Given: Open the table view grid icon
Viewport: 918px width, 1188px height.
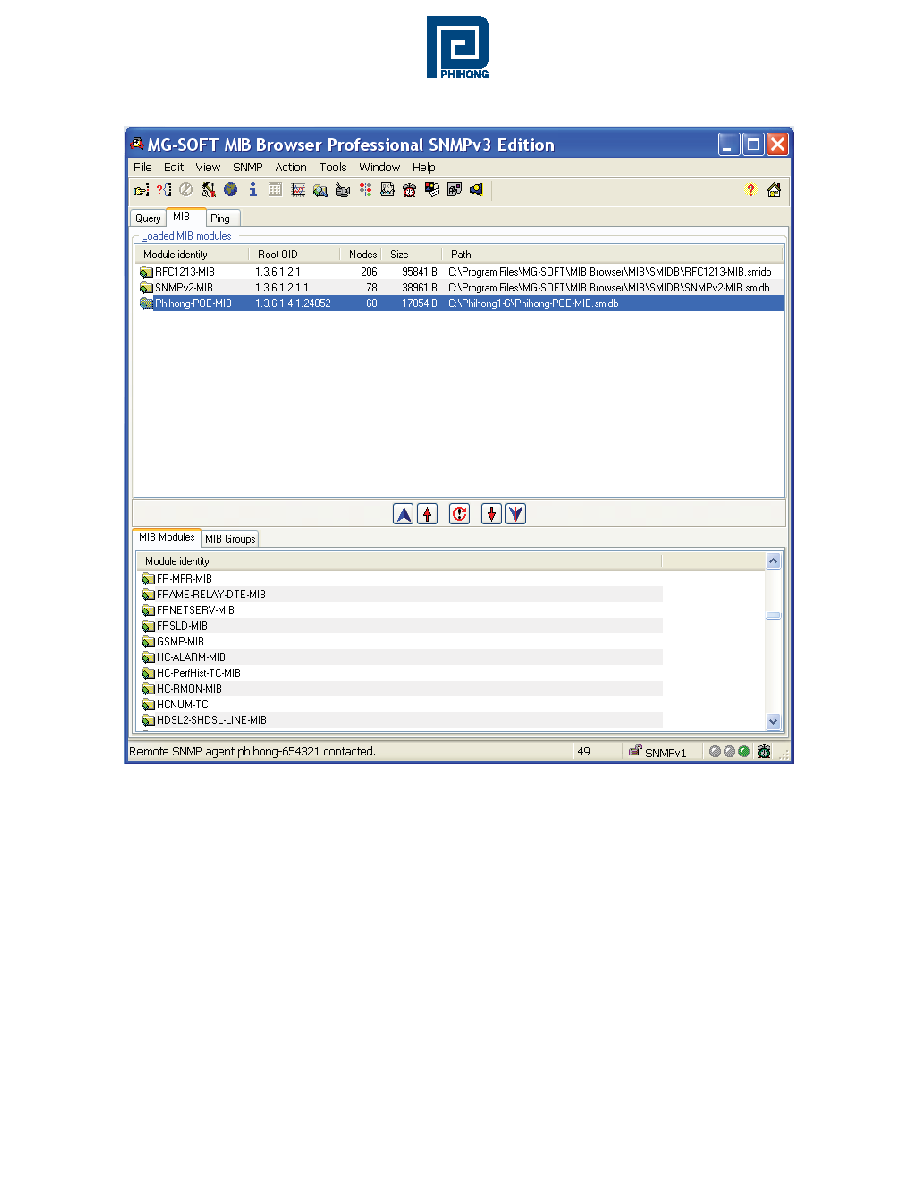Looking at the screenshot, I should click(276, 189).
